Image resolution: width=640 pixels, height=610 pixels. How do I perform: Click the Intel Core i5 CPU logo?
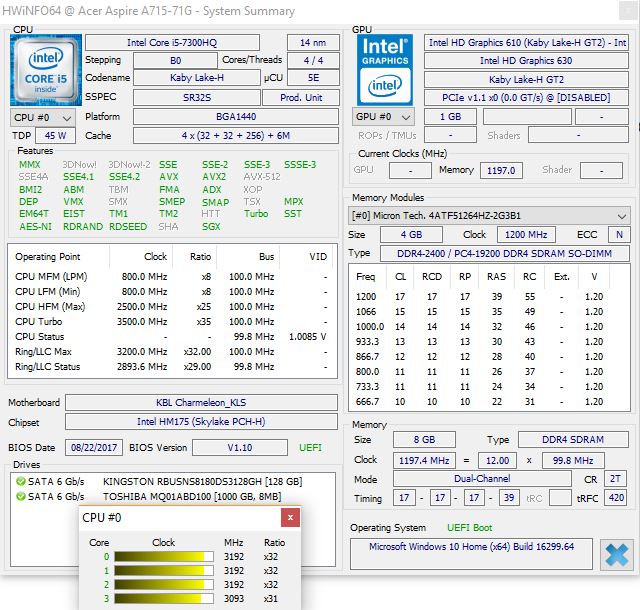pos(46,70)
